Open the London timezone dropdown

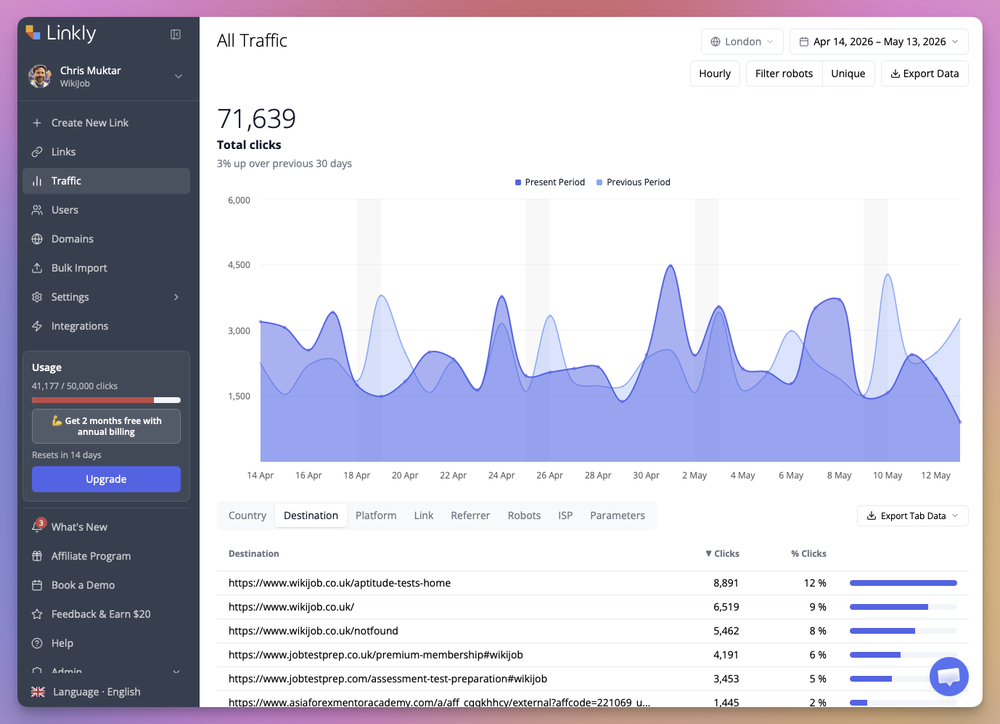pos(742,41)
